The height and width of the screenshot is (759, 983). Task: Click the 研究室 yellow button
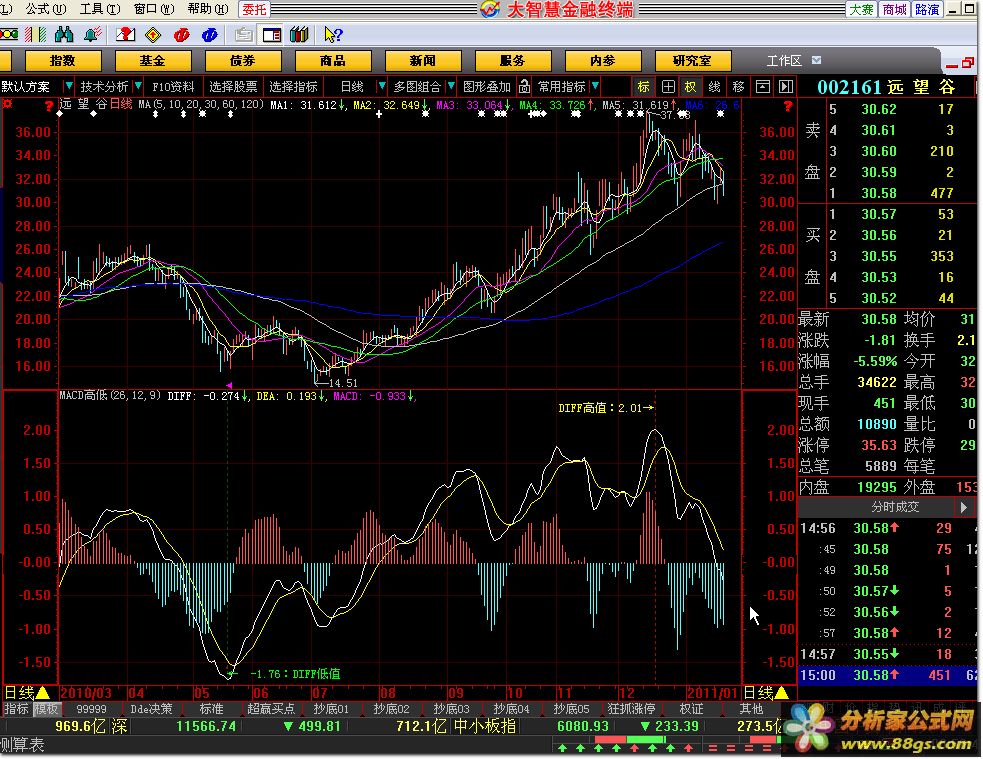click(x=692, y=61)
